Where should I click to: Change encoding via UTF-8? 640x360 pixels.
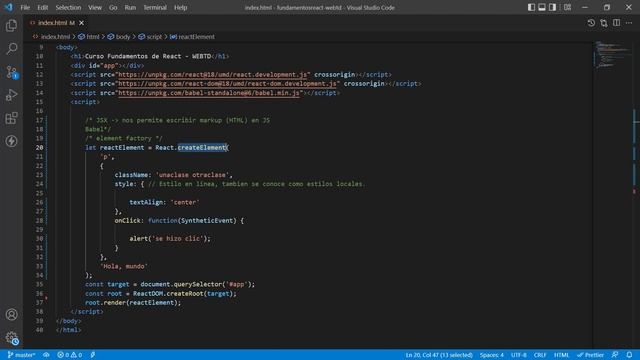pyautogui.click(x=519, y=355)
